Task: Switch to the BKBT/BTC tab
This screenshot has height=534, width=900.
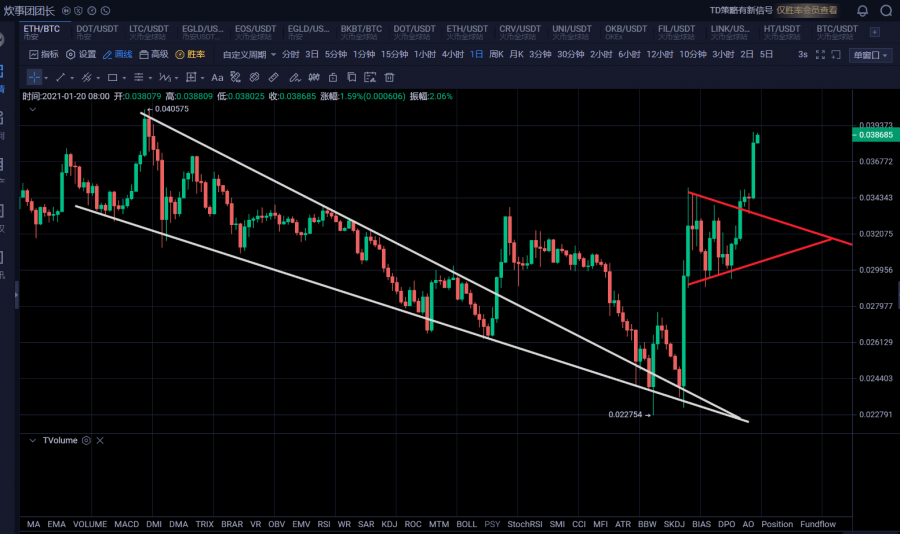Action: [x=361, y=32]
